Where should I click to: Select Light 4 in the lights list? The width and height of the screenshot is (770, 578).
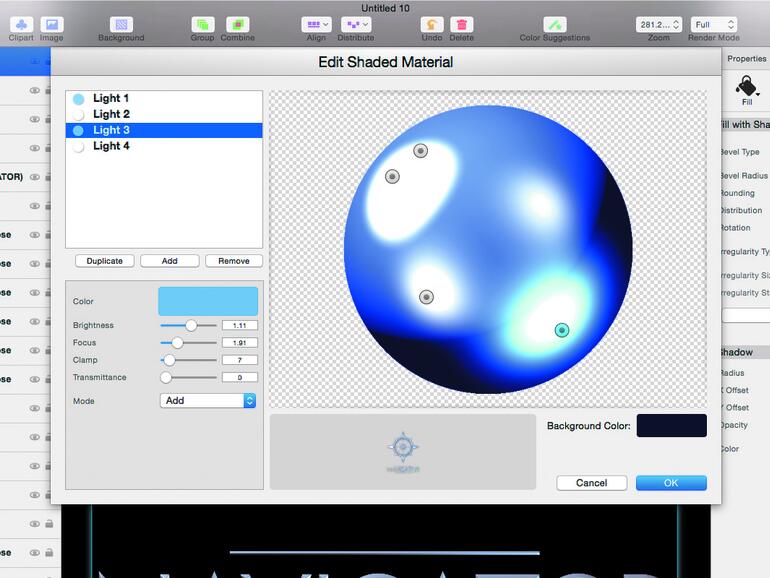tap(164, 146)
